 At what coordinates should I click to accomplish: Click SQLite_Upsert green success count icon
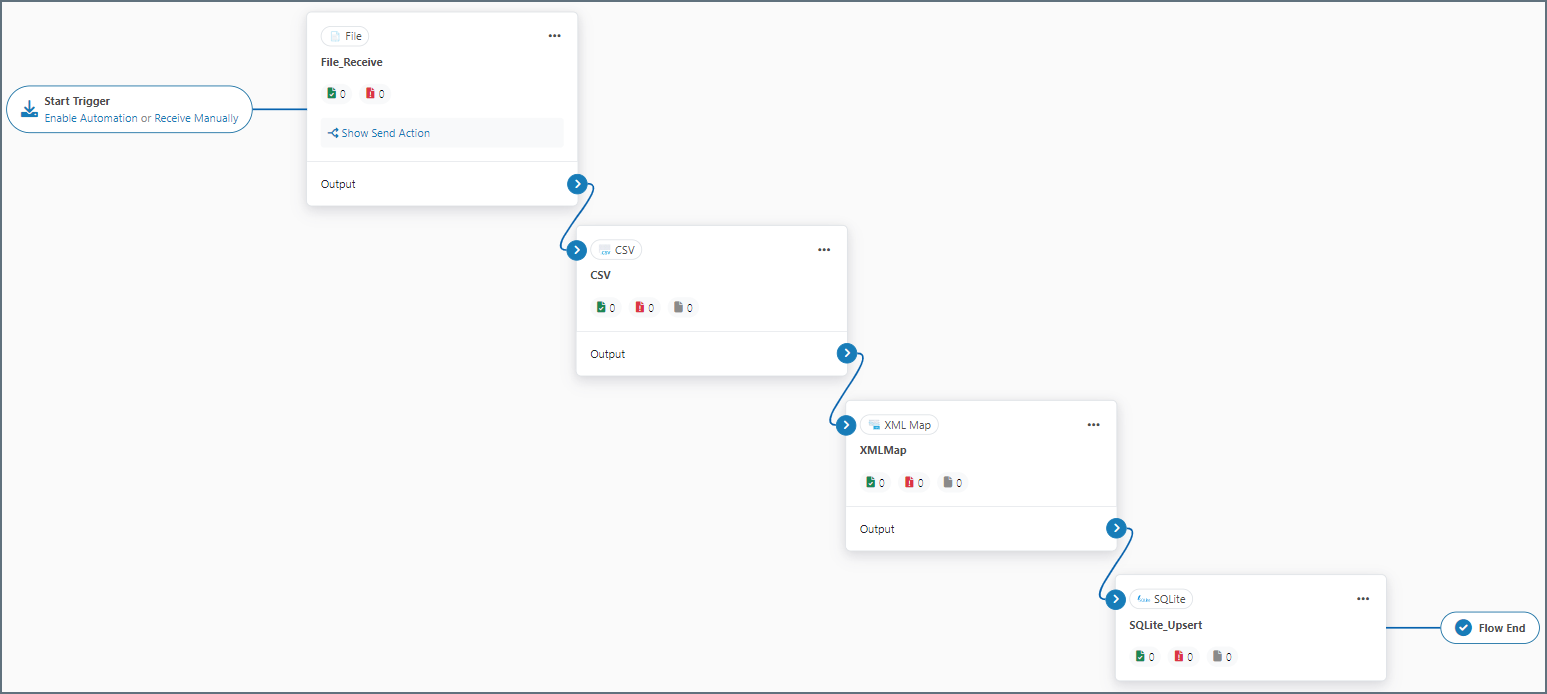point(1140,657)
